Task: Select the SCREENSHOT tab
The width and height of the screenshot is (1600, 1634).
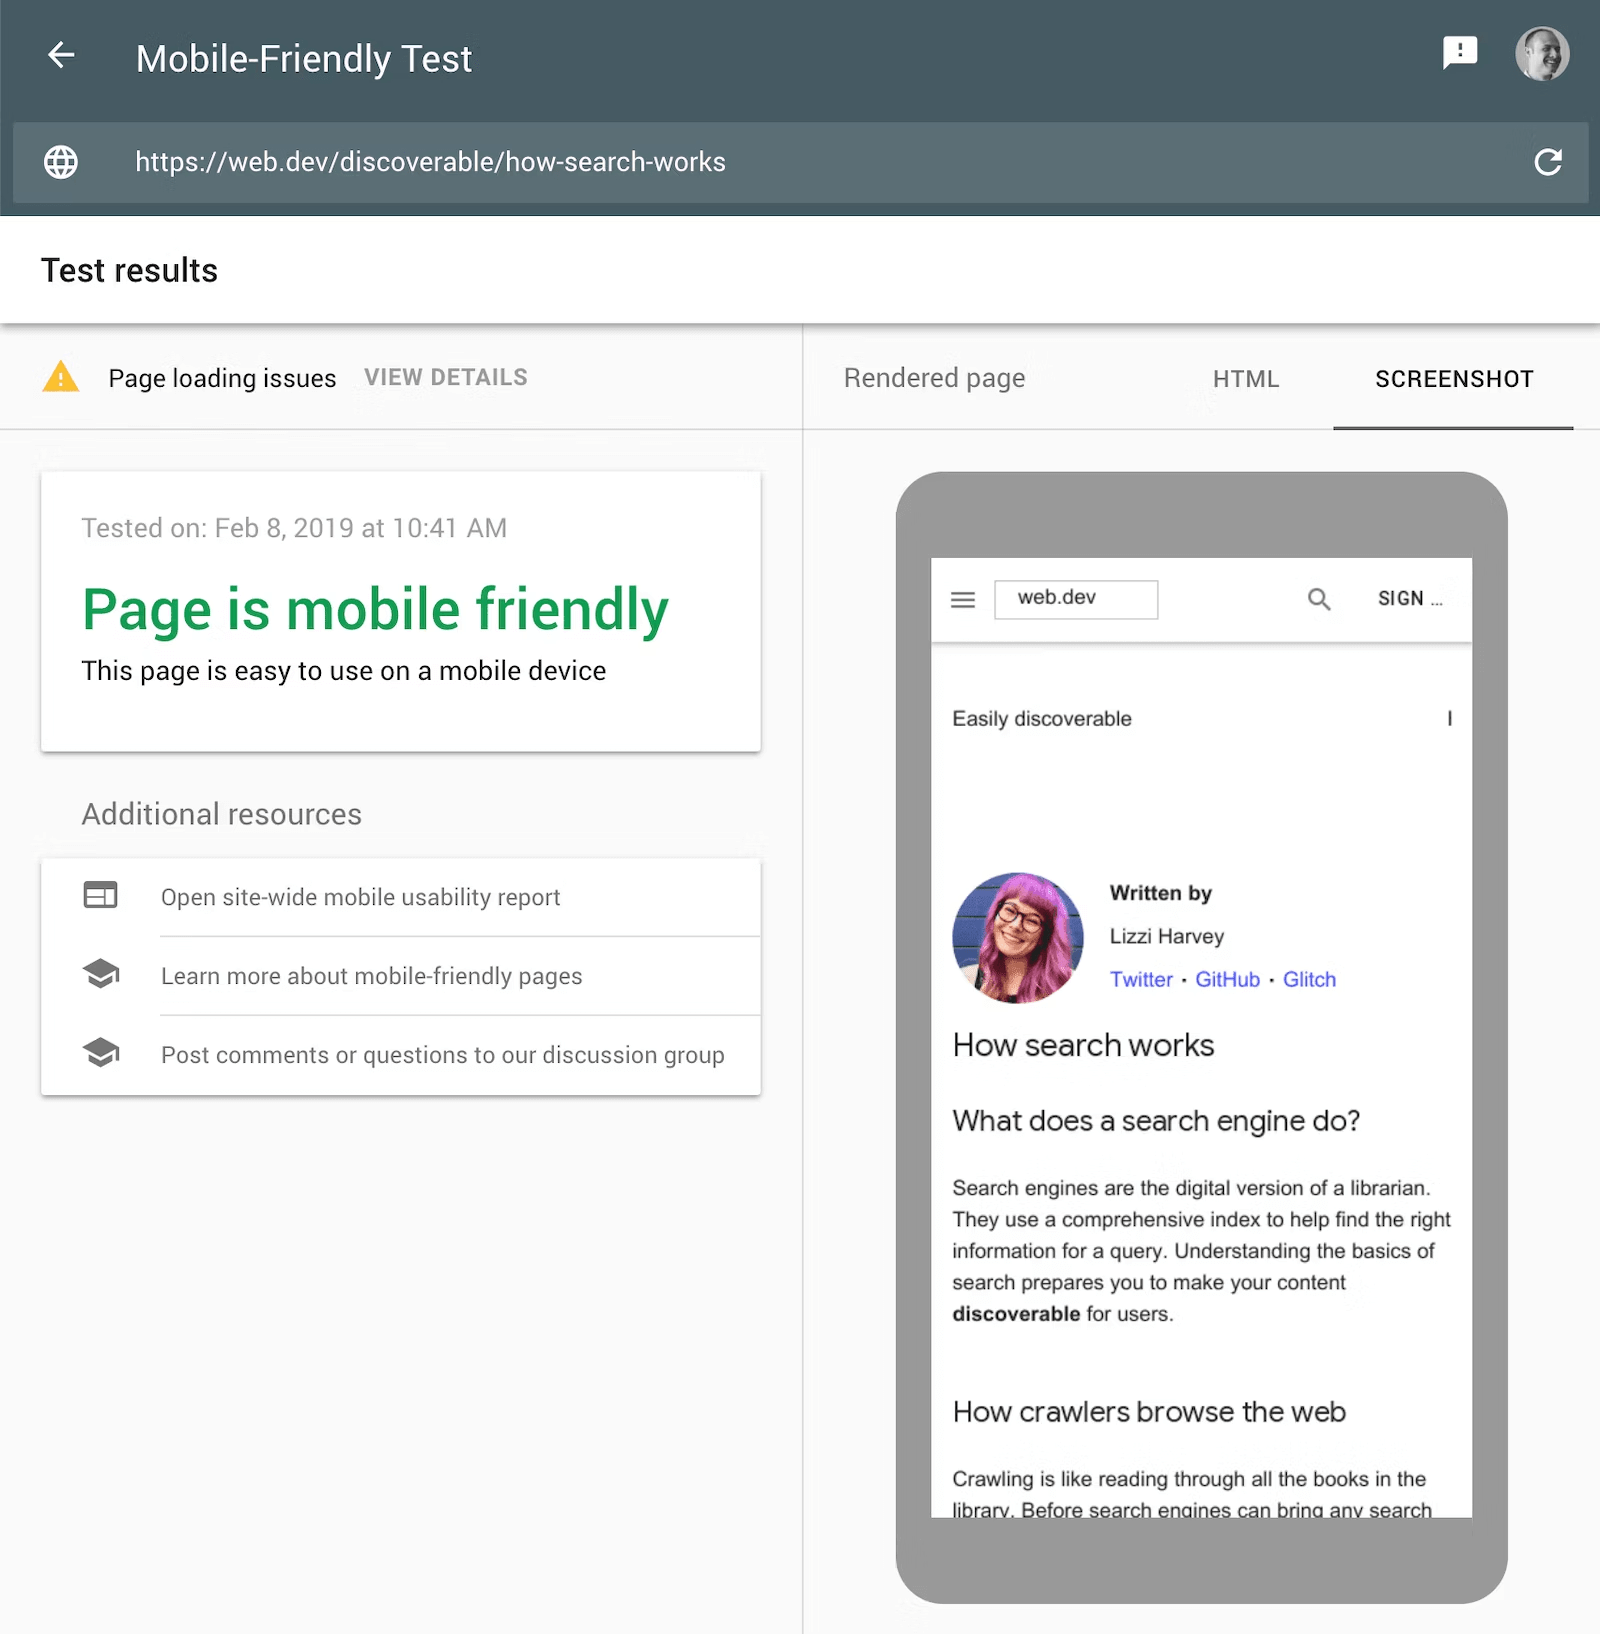Action: click(x=1453, y=379)
